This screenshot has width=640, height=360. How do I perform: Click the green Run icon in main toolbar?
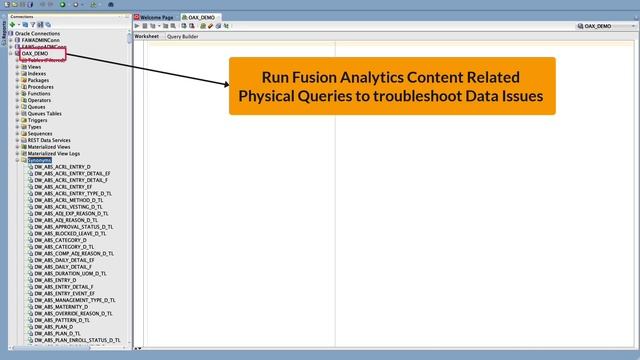pos(62,4)
